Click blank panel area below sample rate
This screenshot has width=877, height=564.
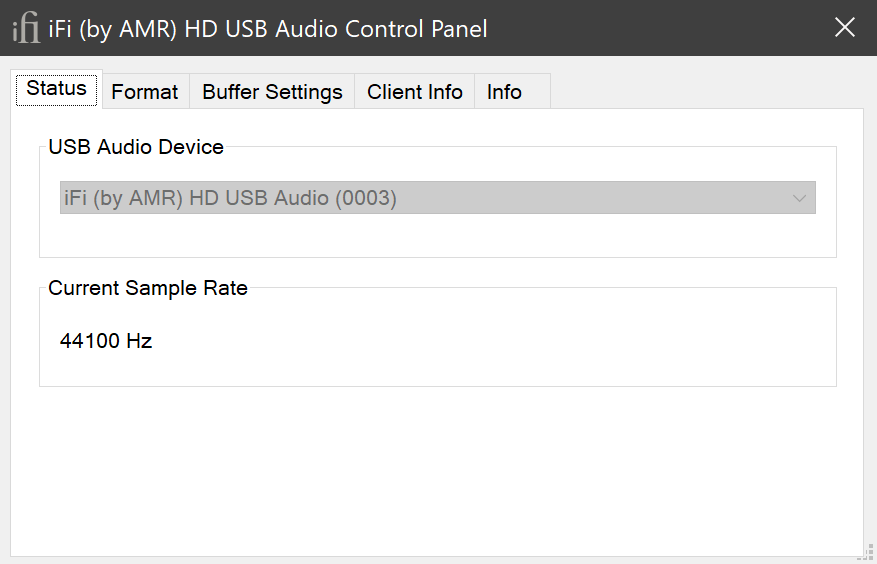pyautogui.click(x=437, y=470)
